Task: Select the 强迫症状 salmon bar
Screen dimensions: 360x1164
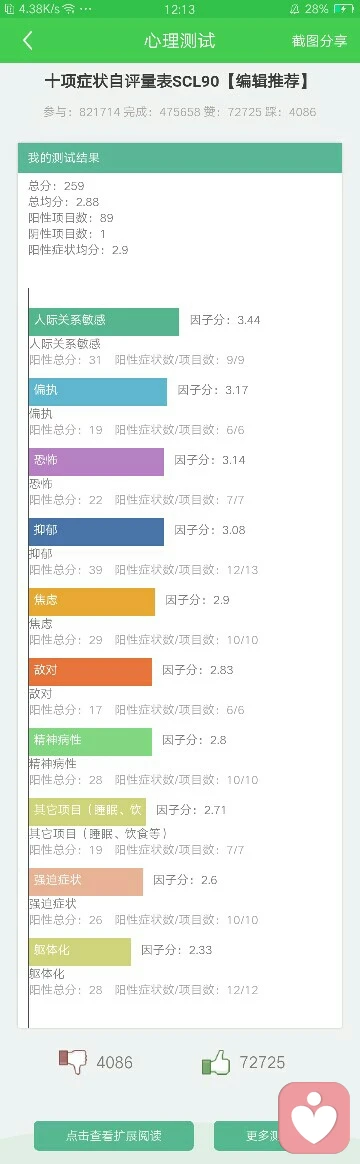Action: point(86,881)
